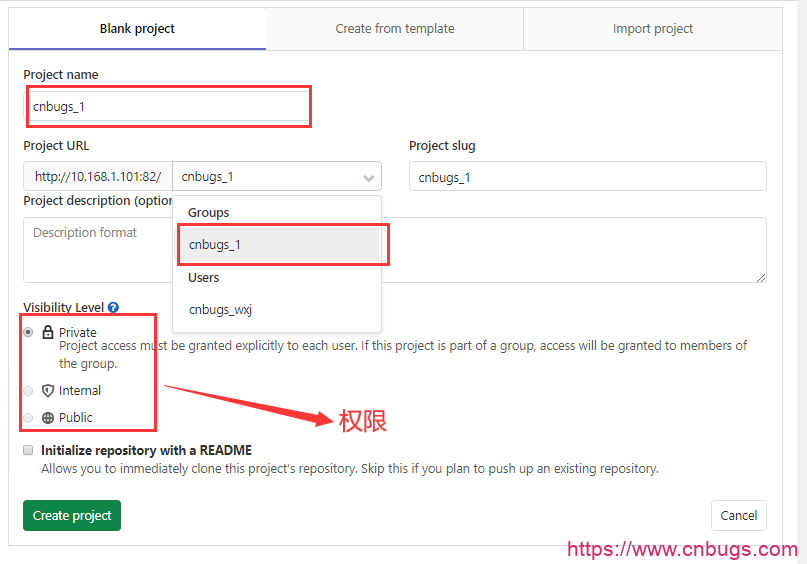The height and width of the screenshot is (564, 807).
Task: Open the Create from template tab
Action: click(x=394, y=29)
